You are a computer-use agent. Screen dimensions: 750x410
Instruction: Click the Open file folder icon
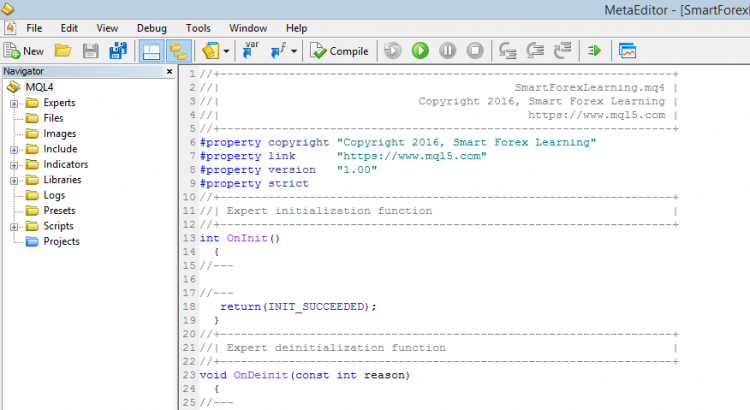62,50
